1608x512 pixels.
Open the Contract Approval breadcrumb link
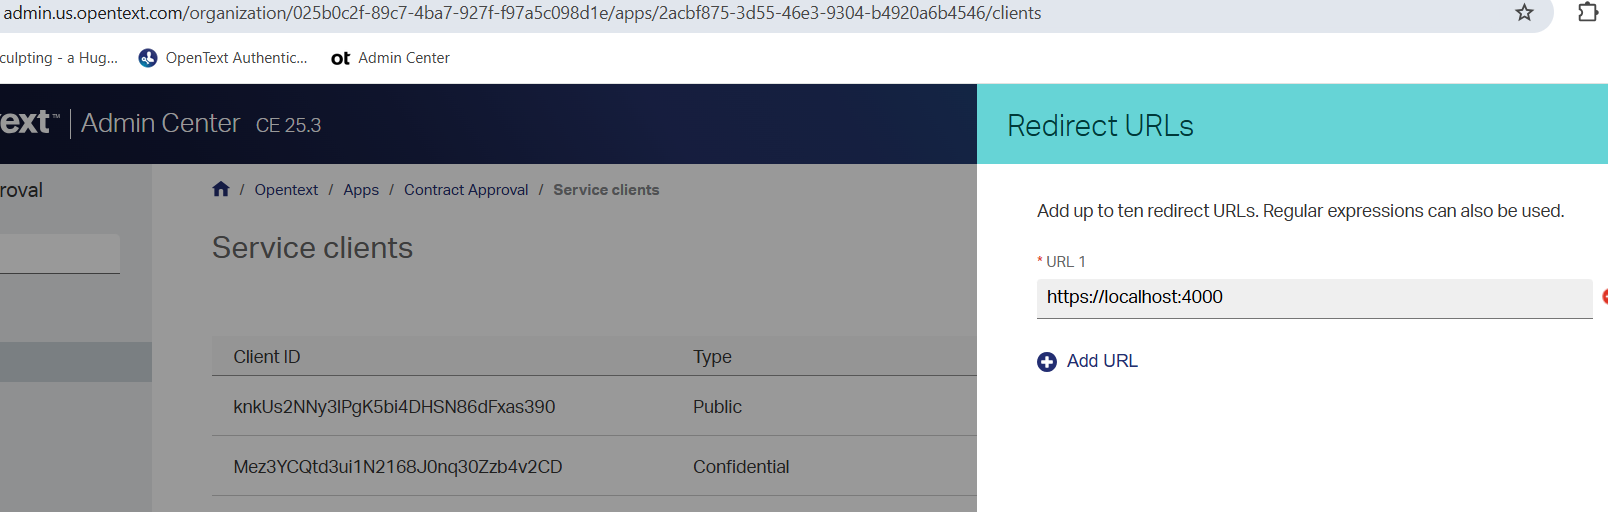click(466, 190)
